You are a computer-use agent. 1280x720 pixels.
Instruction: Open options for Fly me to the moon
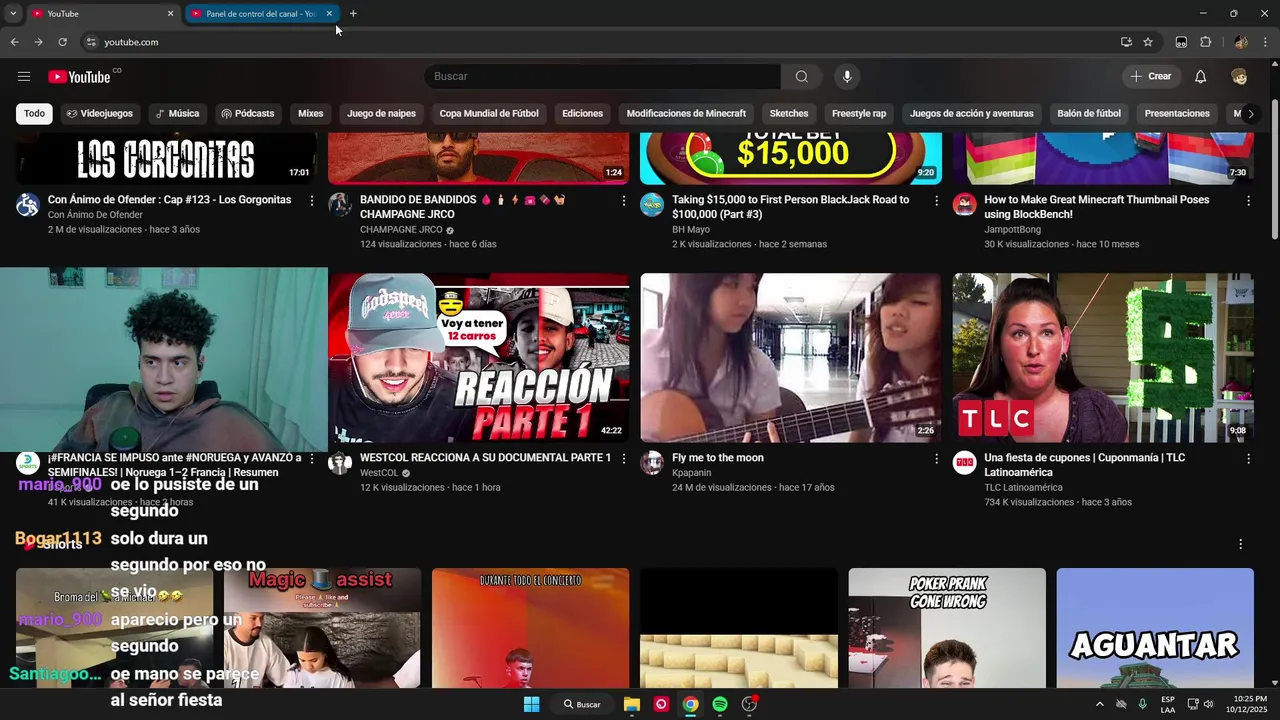click(936, 459)
